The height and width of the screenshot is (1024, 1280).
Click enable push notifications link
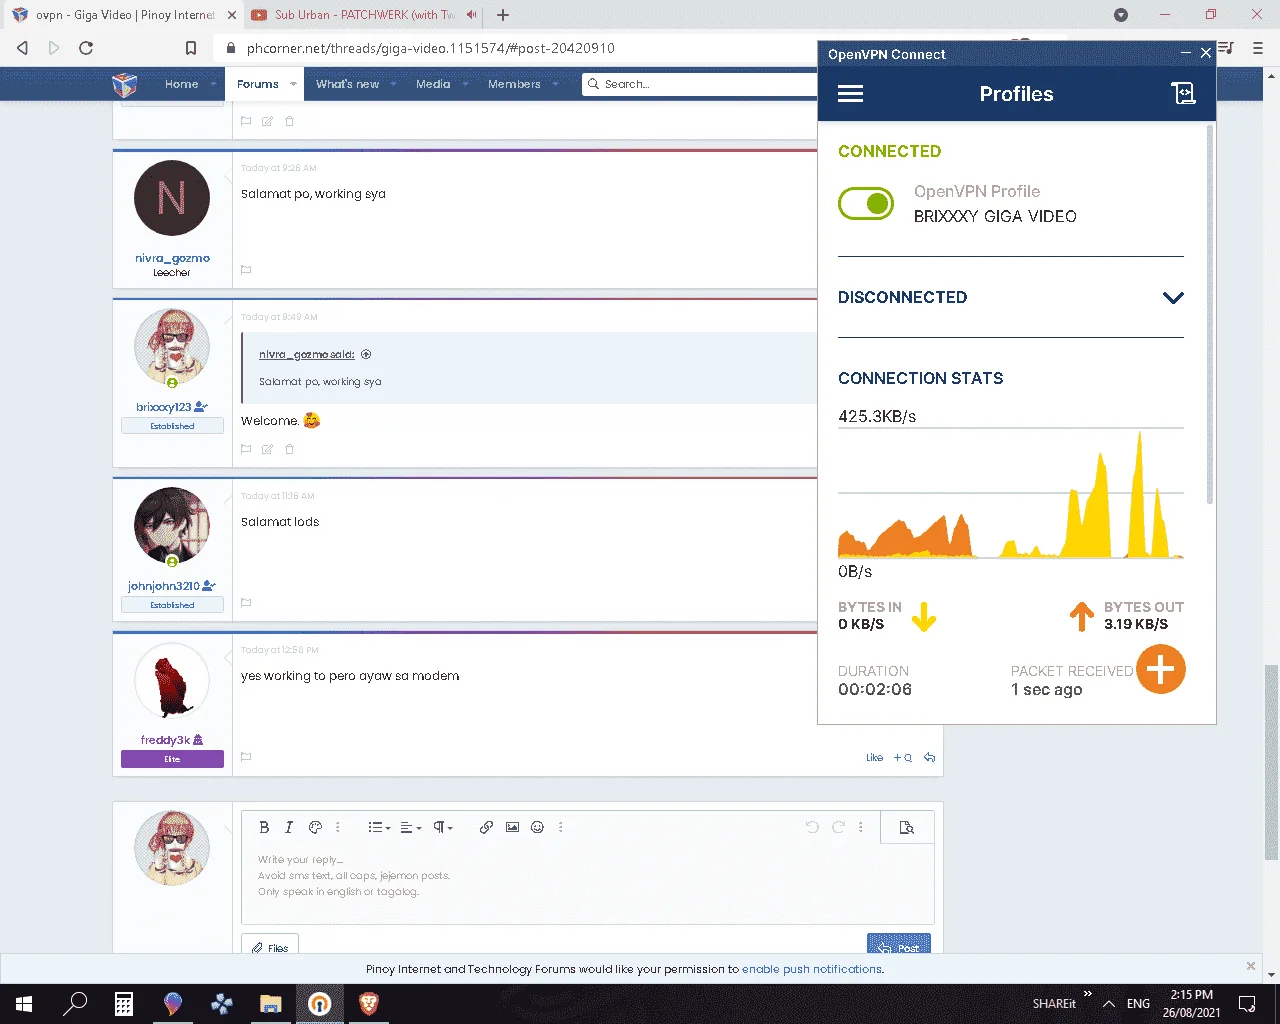pyautogui.click(x=812, y=969)
